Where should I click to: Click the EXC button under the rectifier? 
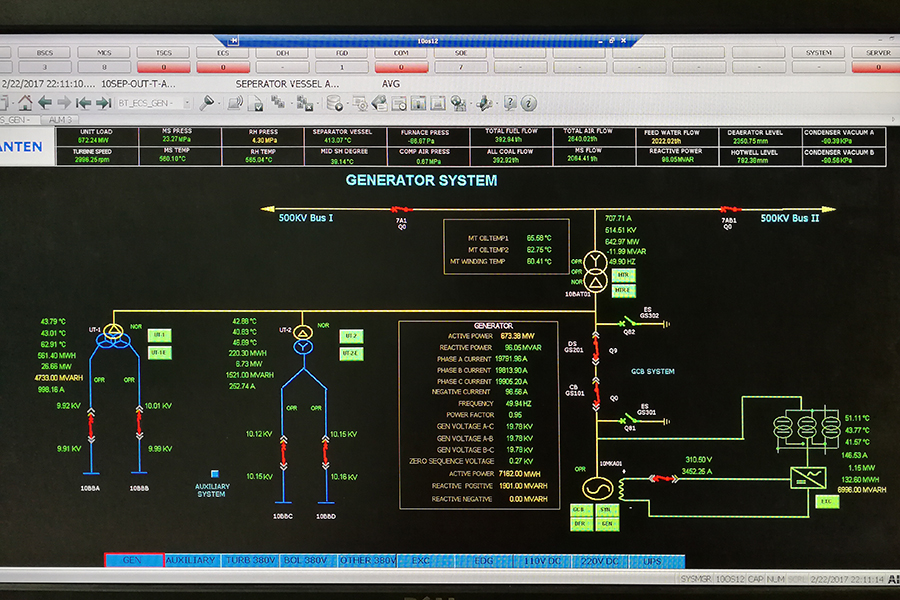826,501
